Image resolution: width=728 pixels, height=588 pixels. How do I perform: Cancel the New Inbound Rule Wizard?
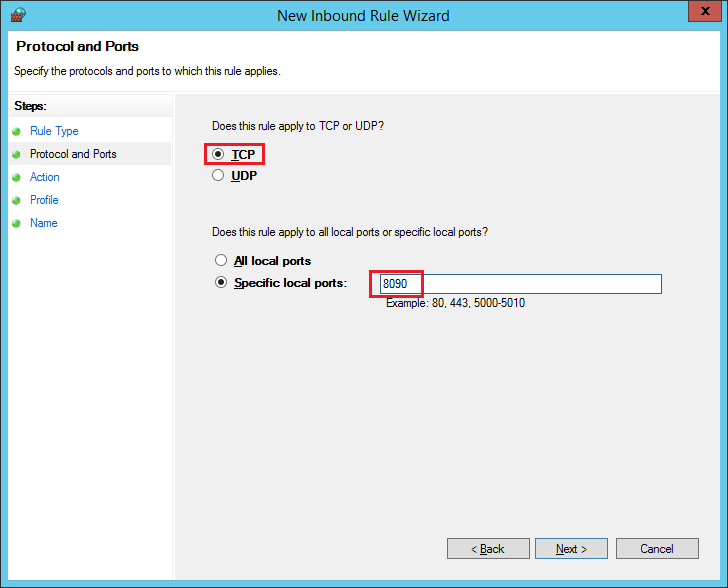[656, 549]
